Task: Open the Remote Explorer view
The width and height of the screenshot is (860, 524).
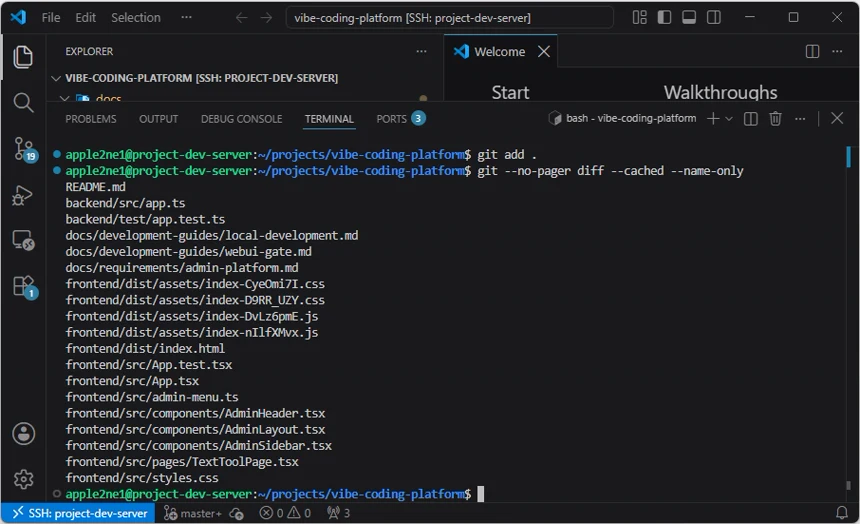Action: pos(23,240)
